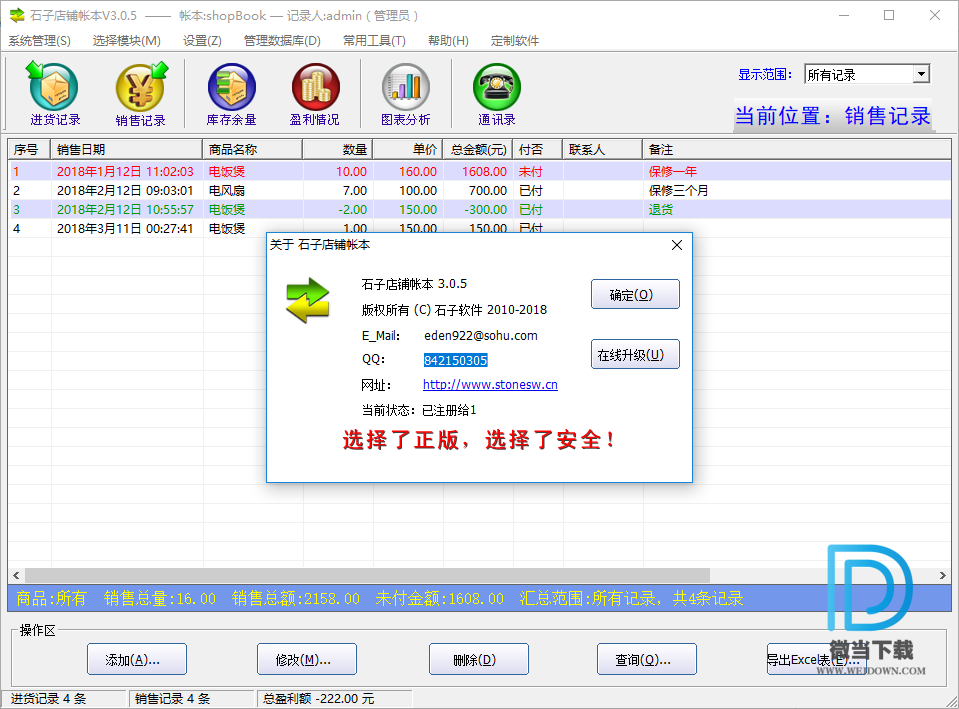Click the 退货 remark cell
This screenshot has width=959, height=709.
(x=661, y=209)
